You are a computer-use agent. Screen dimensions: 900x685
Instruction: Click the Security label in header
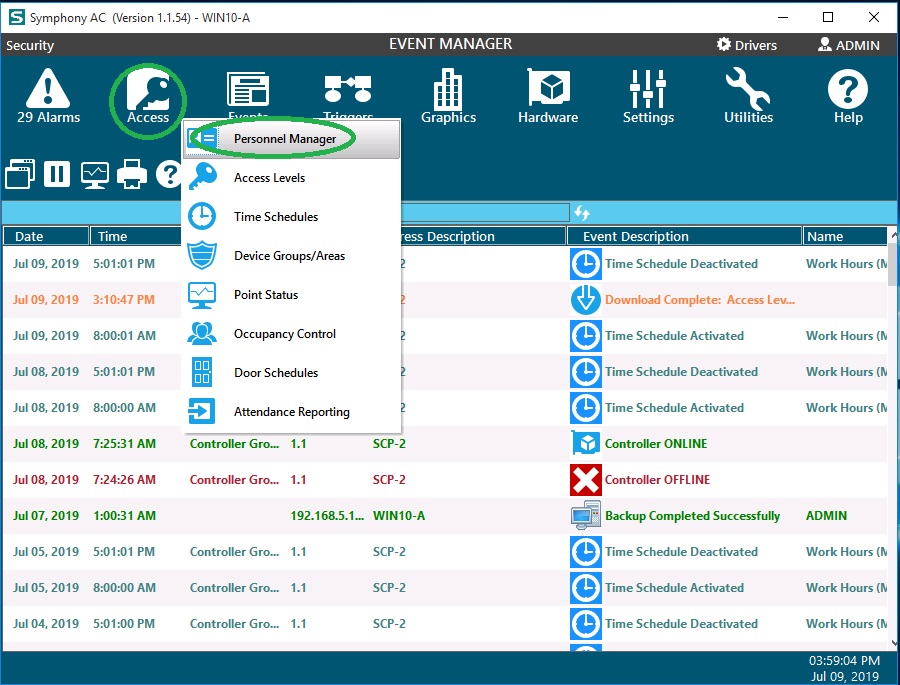(30, 45)
